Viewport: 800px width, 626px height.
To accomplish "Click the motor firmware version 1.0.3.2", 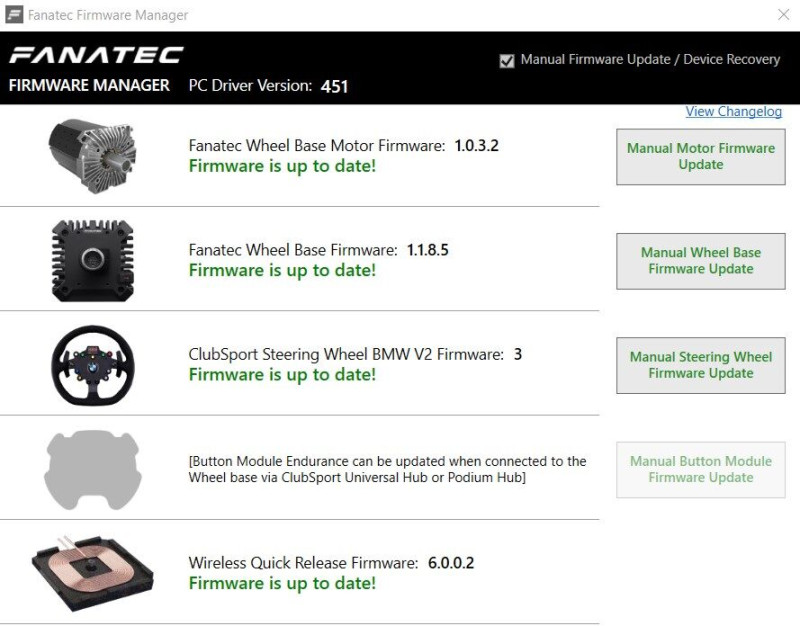I will (476, 146).
